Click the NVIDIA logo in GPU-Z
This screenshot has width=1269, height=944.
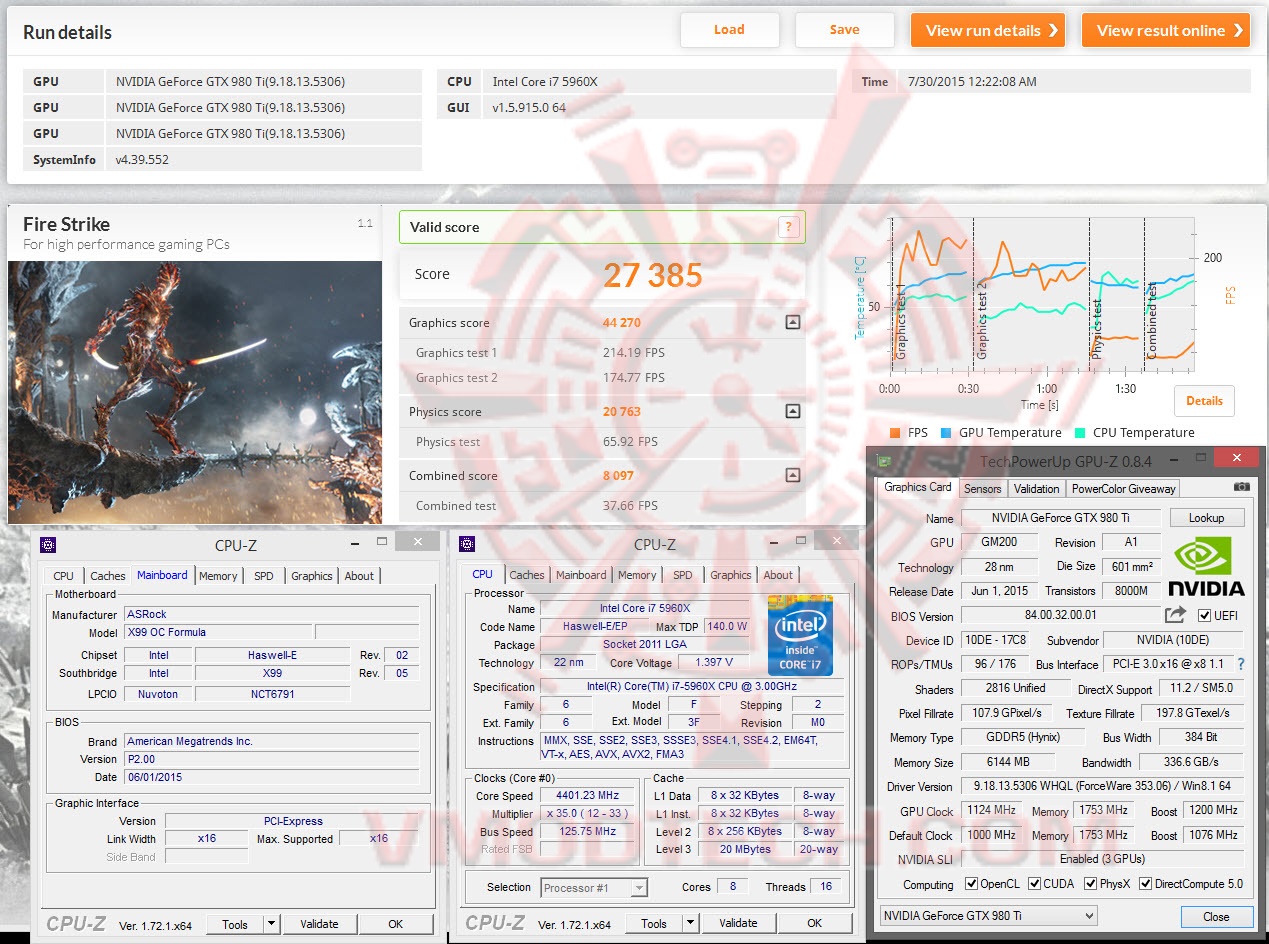pos(1205,566)
